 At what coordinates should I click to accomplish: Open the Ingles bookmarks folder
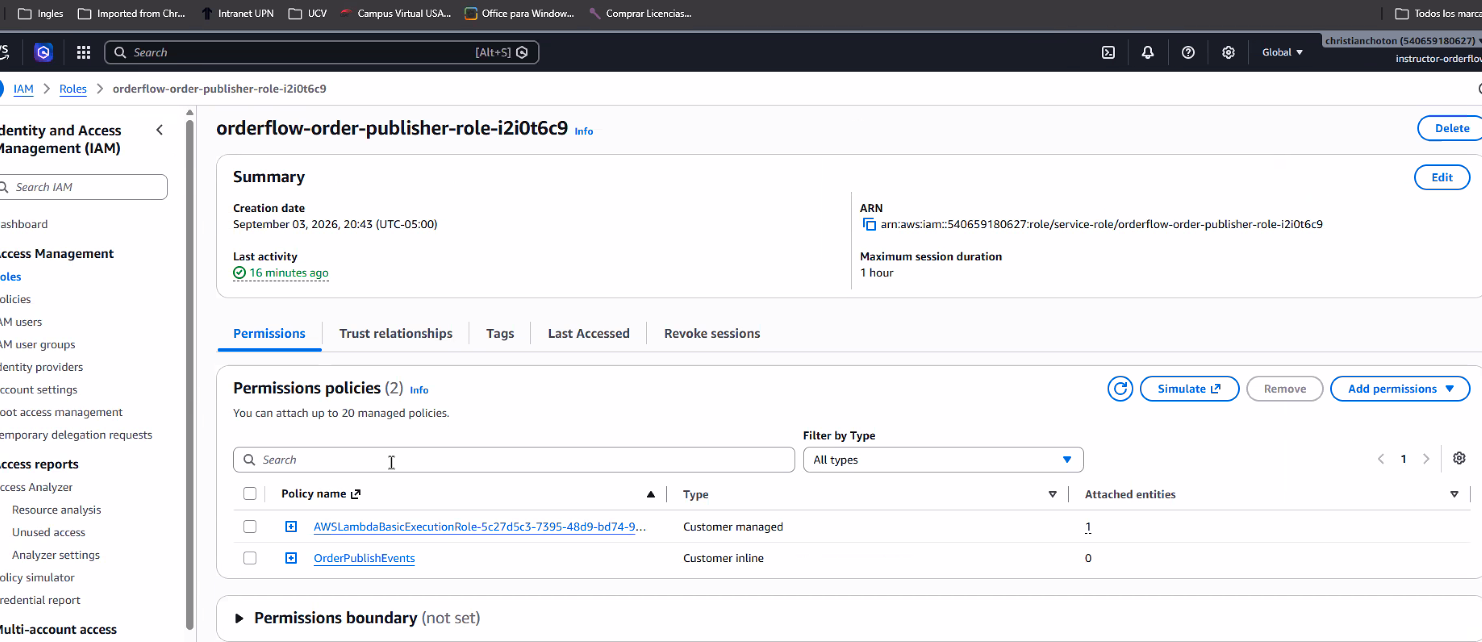click(40, 14)
